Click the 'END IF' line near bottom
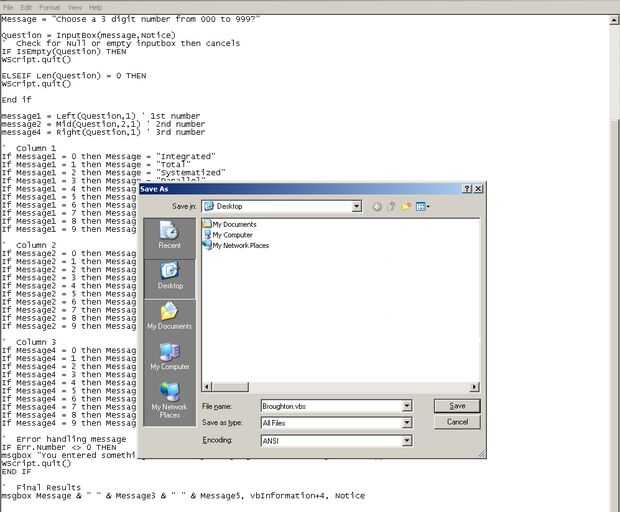Viewport: 620px width, 512px height. click(16, 471)
